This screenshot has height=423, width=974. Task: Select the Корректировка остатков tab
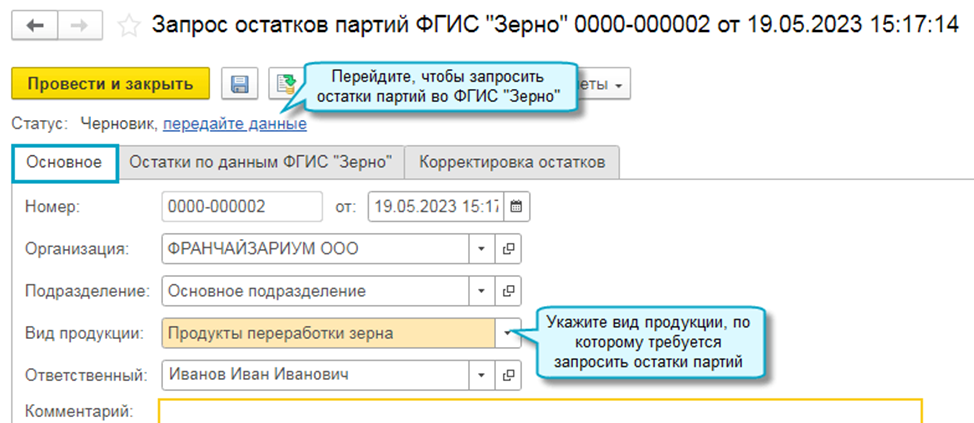pyautogui.click(x=512, y=162)
